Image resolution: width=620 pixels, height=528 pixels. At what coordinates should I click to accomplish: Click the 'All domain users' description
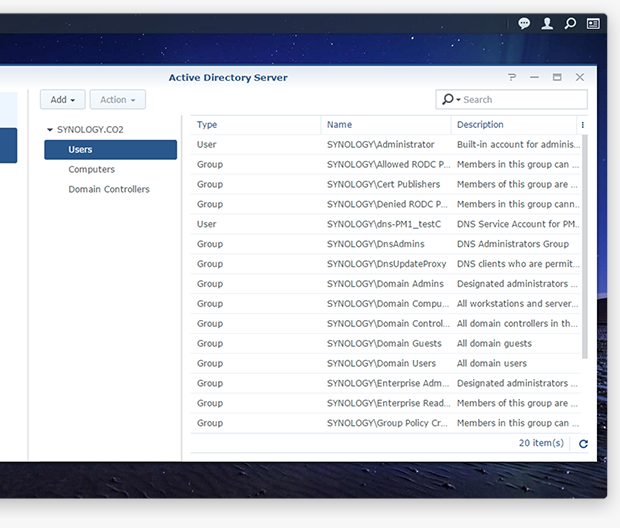click(492, 363)
